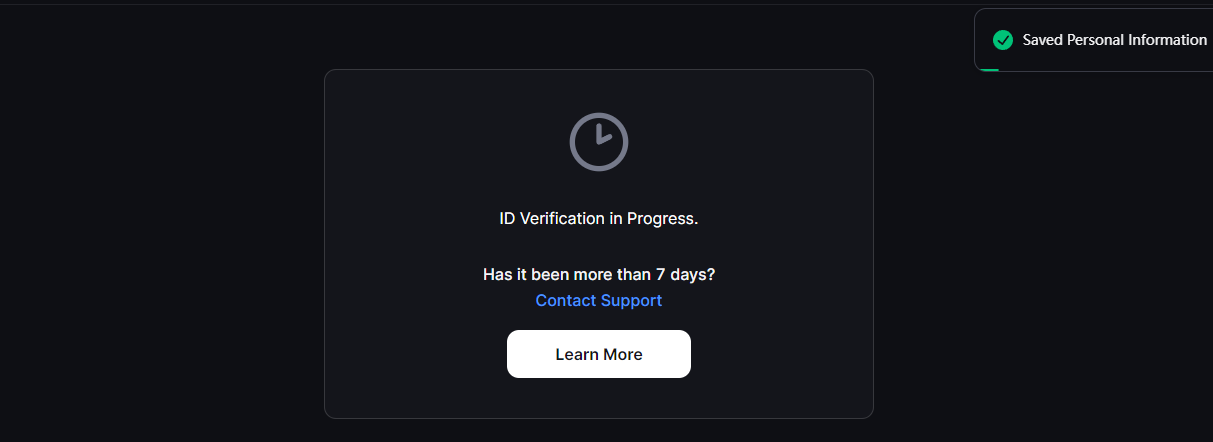
Task: Click the white check inside the green circle
Action: pyautogui.click(x=1002, y=40)
